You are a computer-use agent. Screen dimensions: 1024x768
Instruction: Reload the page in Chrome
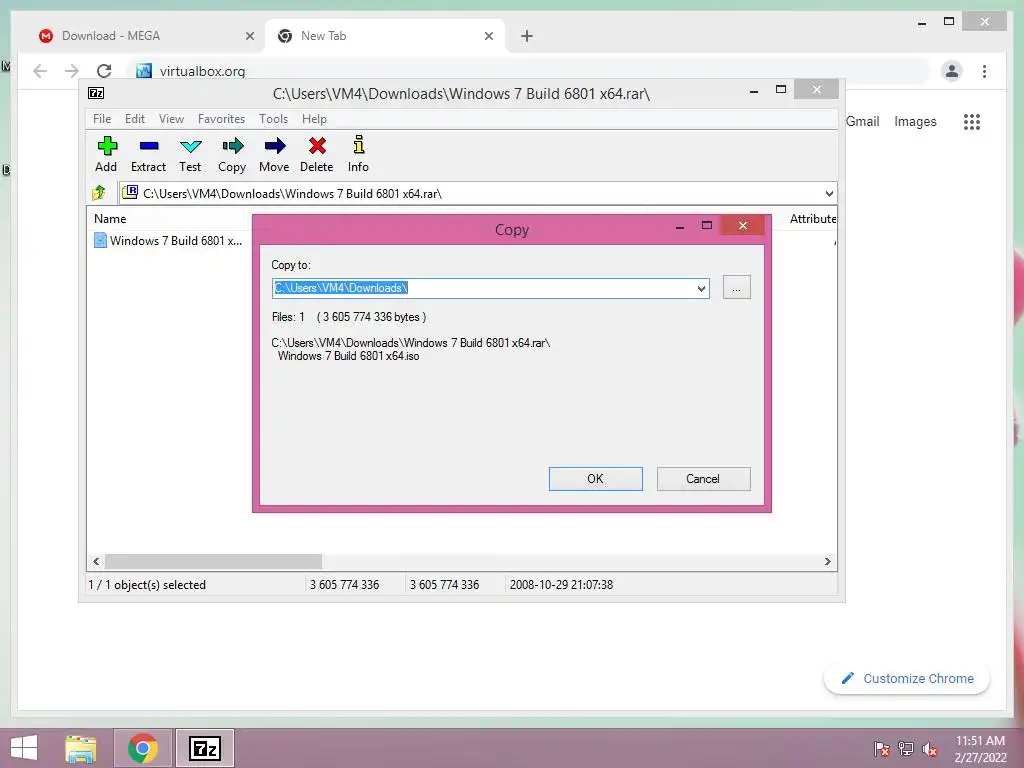click(x=104, y=71)
